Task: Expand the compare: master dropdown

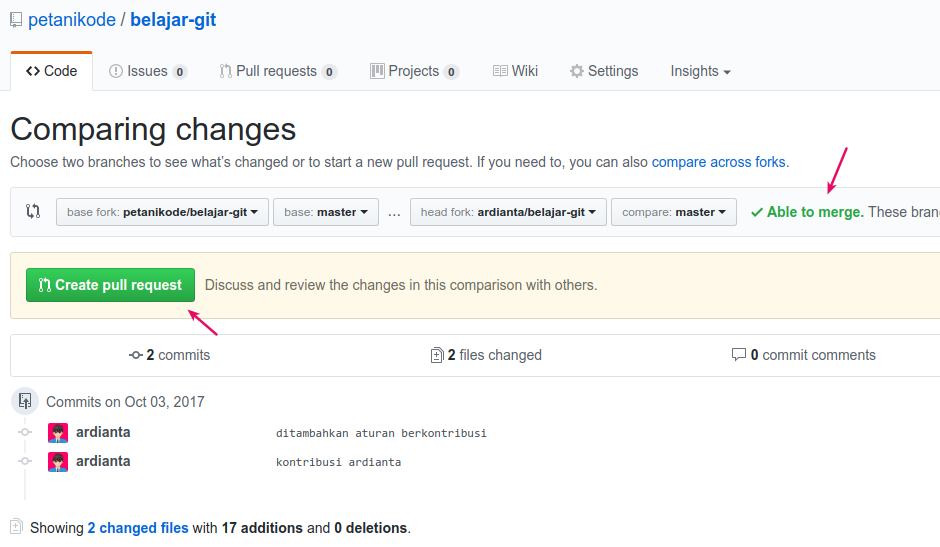Action: click(673, 212)
